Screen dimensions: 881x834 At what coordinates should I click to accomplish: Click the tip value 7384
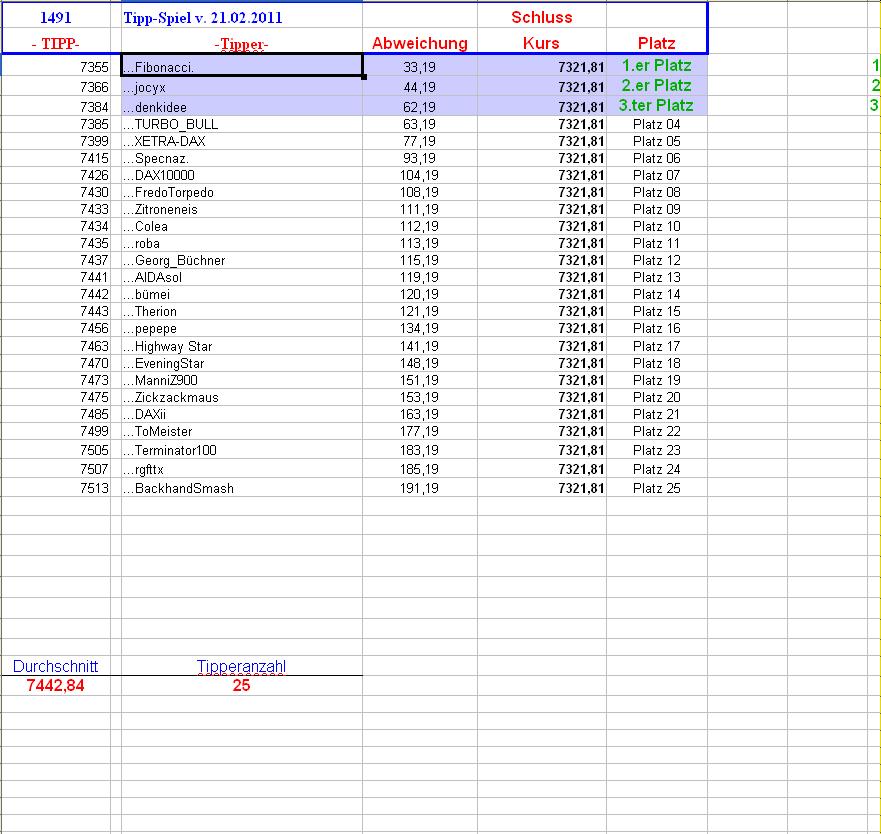pyautogui.click(x=94, y=107)
